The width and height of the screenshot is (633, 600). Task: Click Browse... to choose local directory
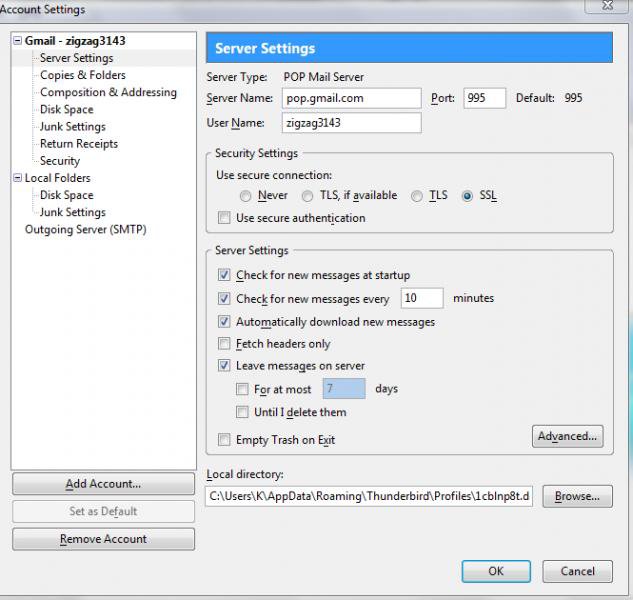(x=577, y=496)
